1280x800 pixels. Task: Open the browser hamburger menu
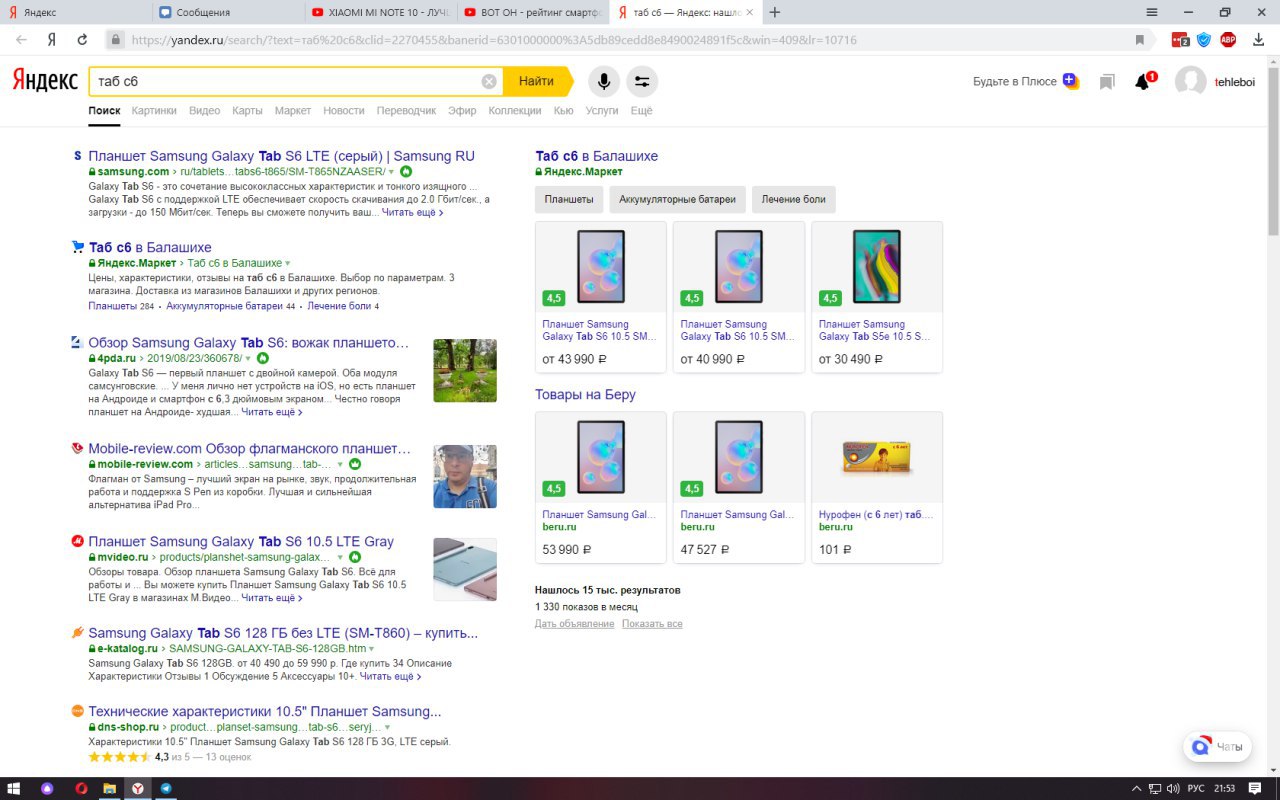point(1152,12)
